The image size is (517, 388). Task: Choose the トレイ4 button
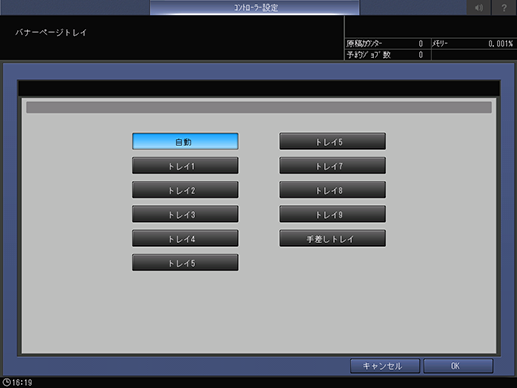[x=185, y=239]
